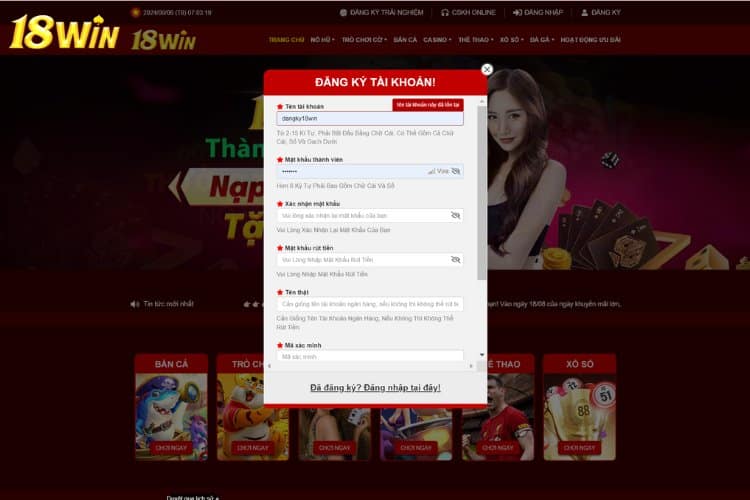This screenshot has height=500, width=750.
Task: Click the headset icon for CSKH Online
Action: point(445,12)
